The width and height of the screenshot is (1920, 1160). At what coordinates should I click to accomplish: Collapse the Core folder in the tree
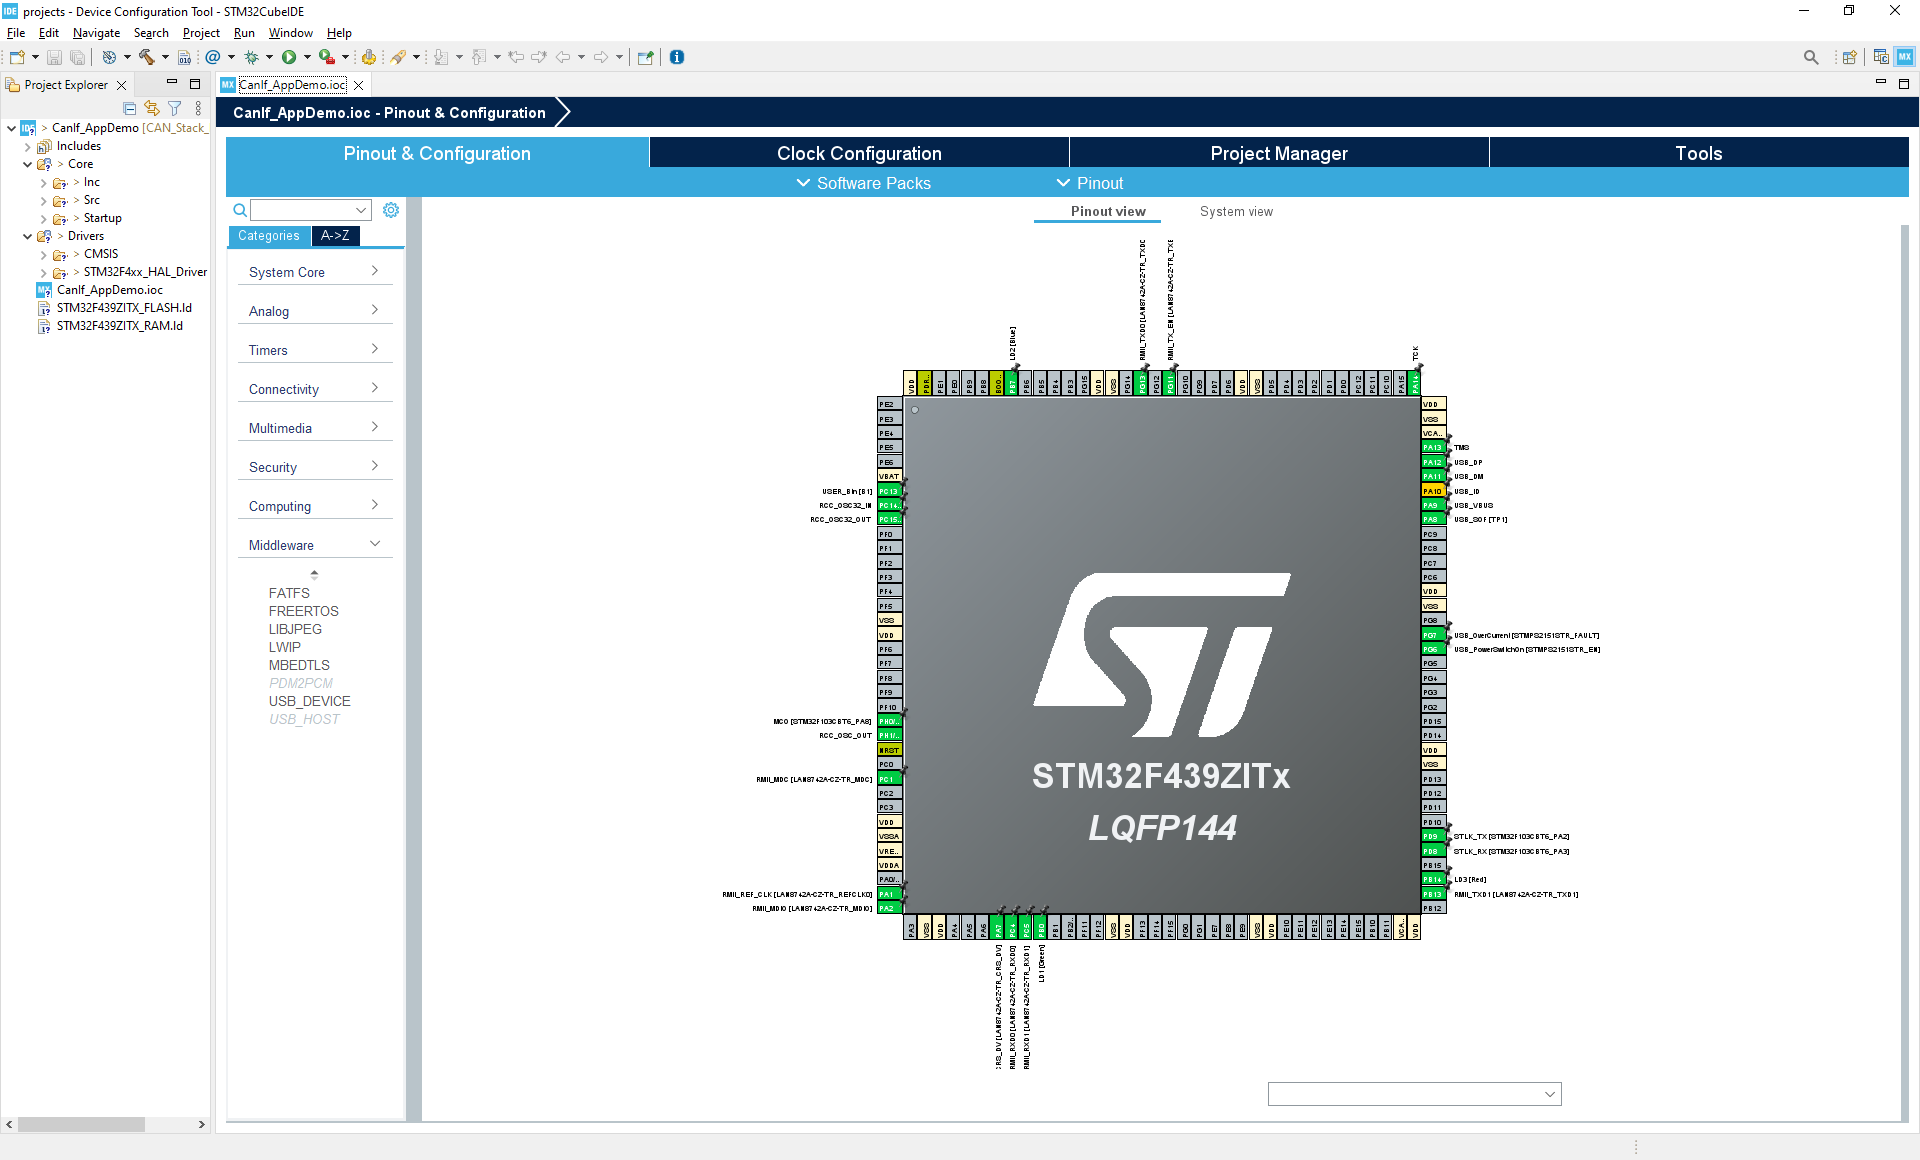point(27,164)
